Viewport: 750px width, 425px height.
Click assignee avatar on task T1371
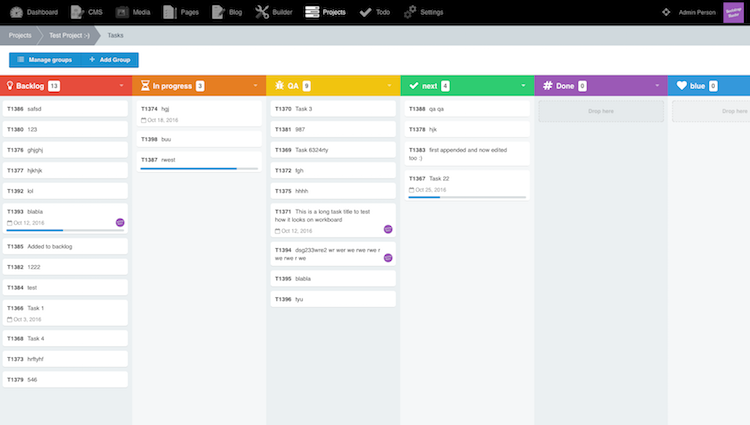(388, 229)
